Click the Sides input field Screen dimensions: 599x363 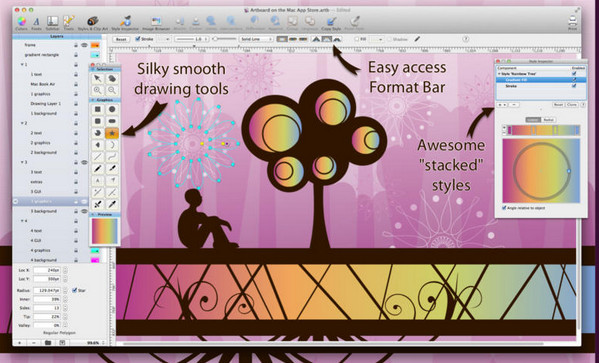pos(47,308)
